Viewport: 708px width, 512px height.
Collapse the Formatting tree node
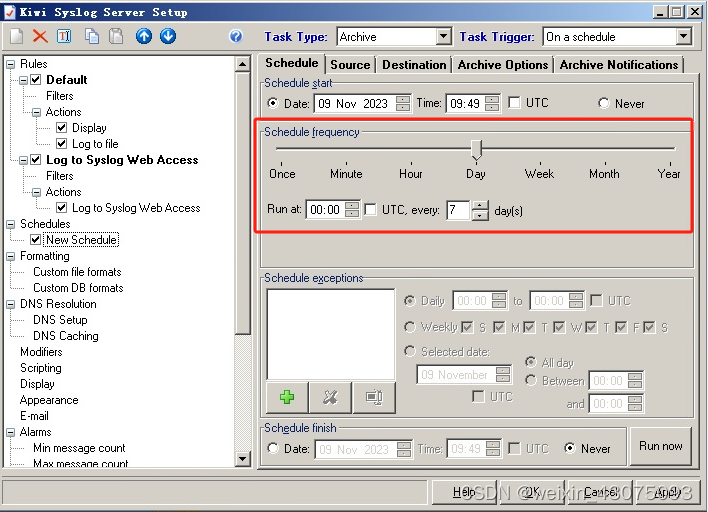(x=10, y=256)
